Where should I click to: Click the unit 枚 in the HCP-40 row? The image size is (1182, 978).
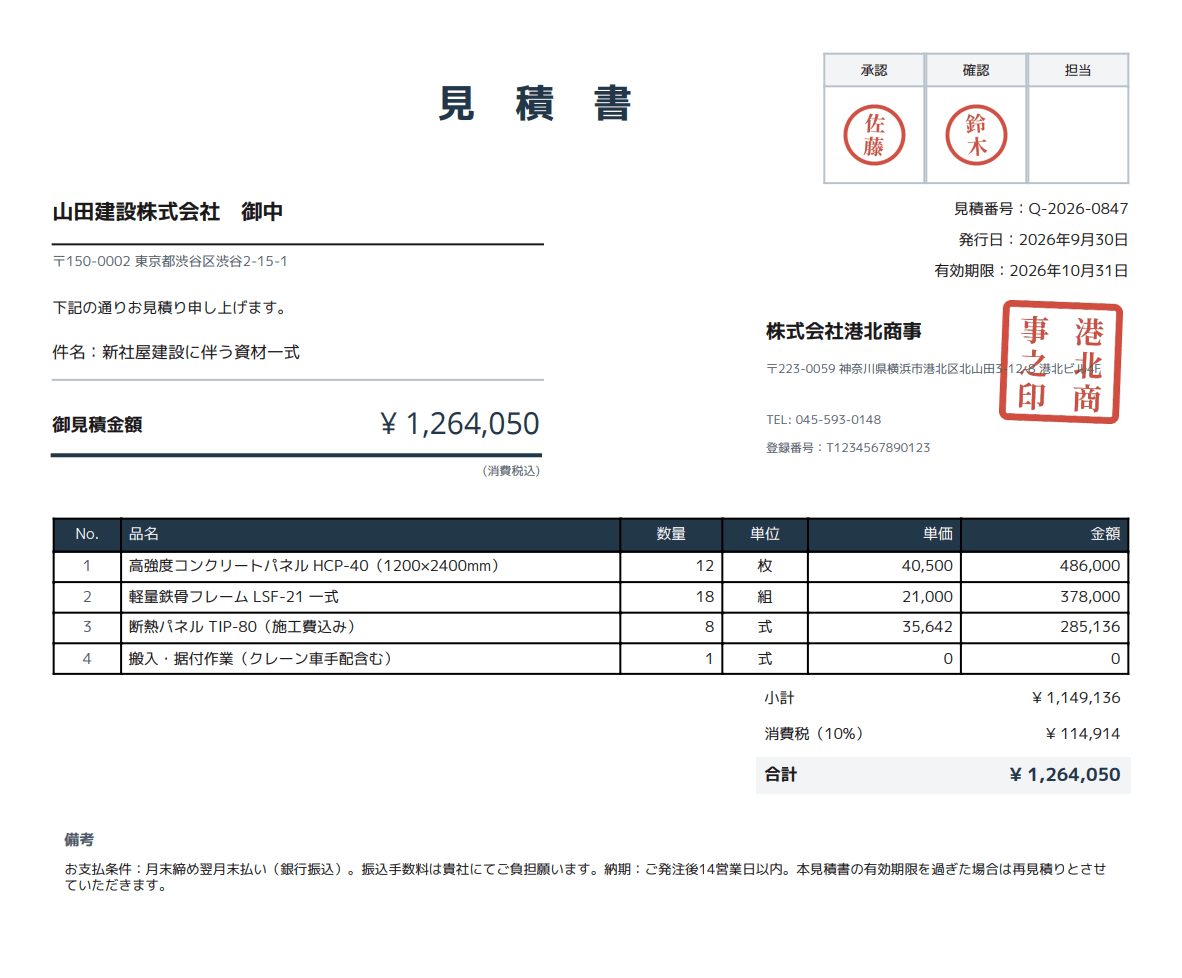point(764,566)
